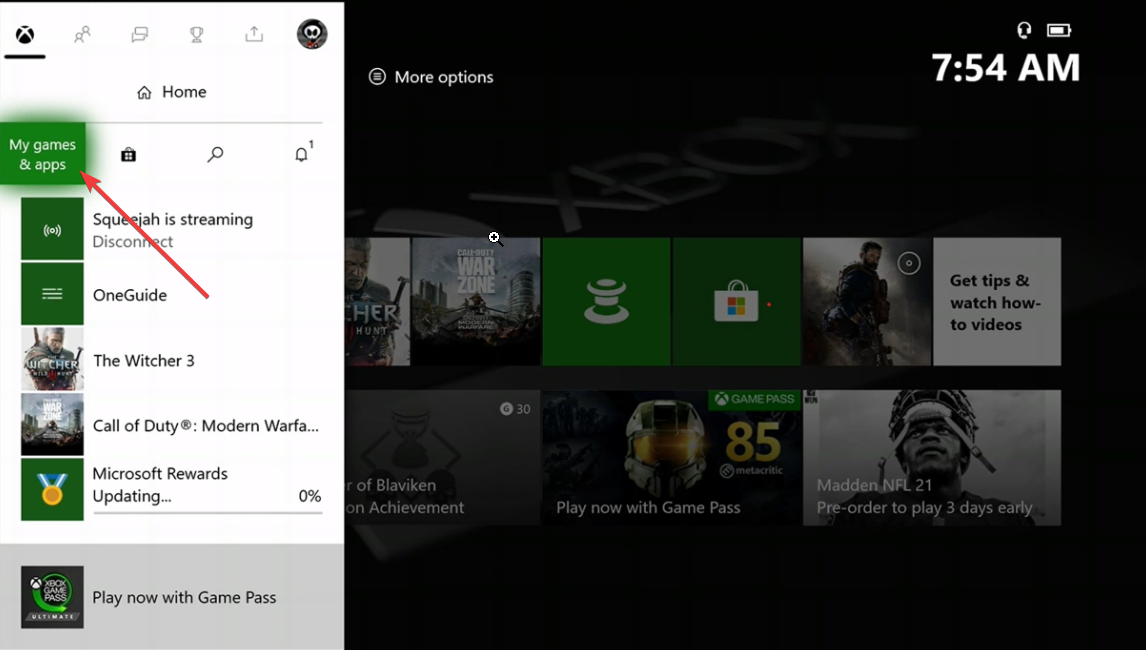
Task: Launch The Witcher 3 from the list
Action: tap(172, 359)
